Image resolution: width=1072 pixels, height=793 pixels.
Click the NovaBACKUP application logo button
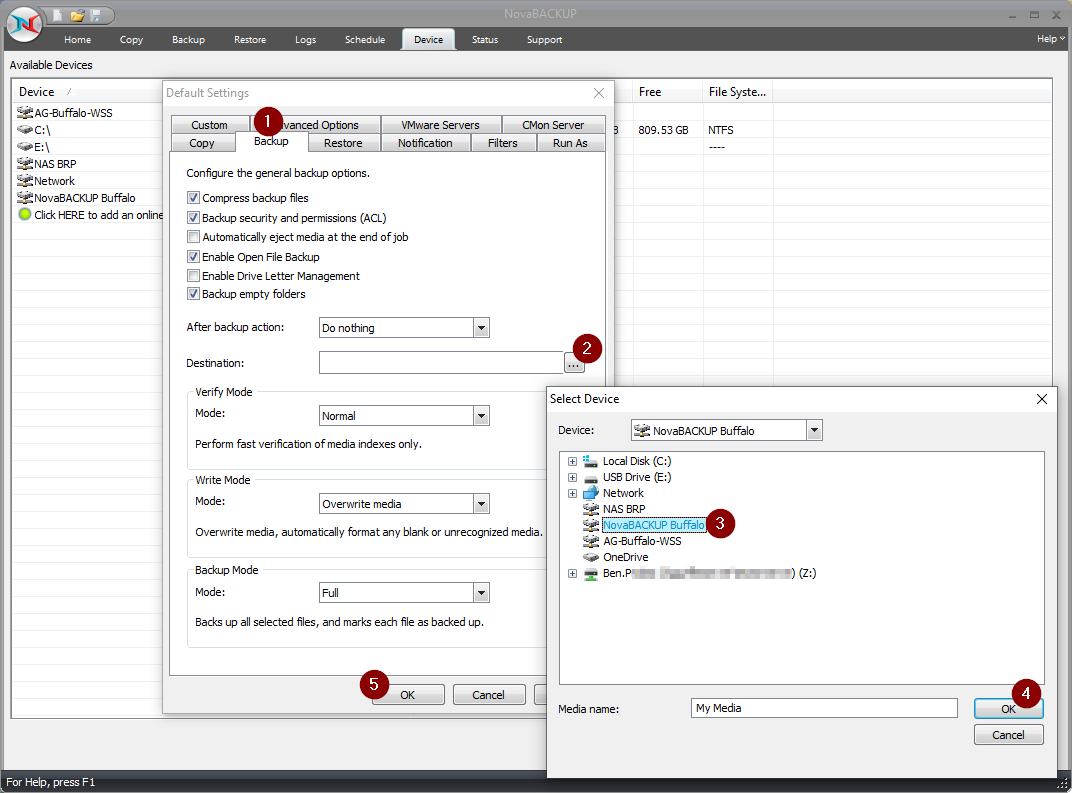click(24, 24)
